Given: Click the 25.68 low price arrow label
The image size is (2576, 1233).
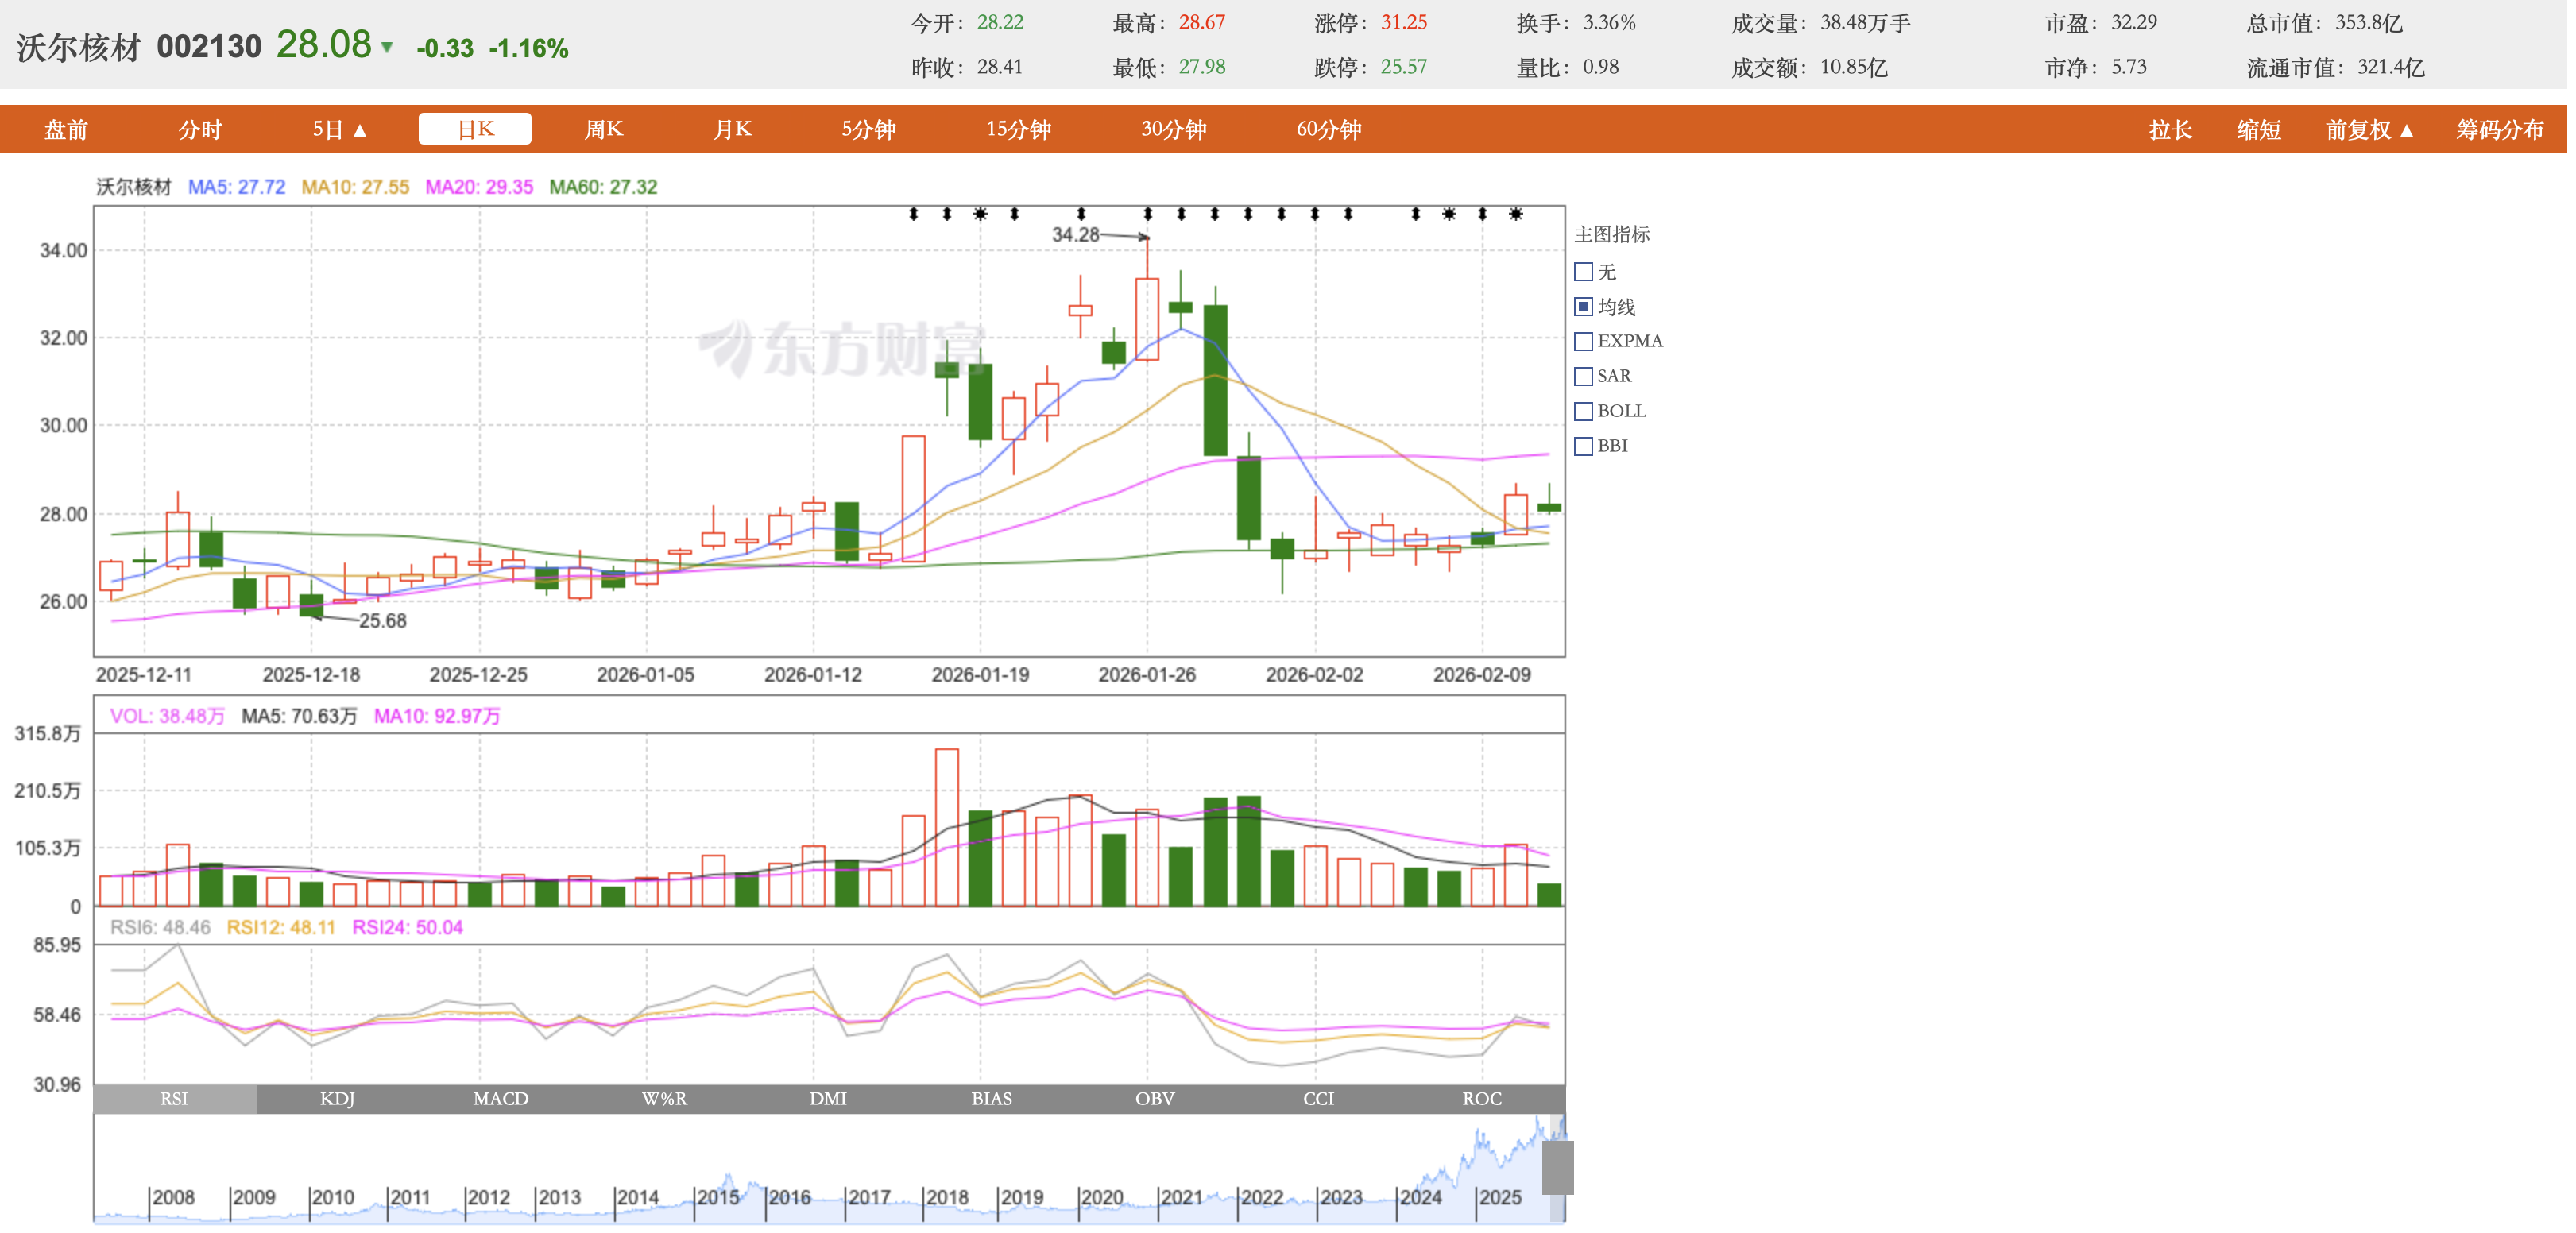Looking at the screenshot, I should pyautogui.click(x=382, y=620).
